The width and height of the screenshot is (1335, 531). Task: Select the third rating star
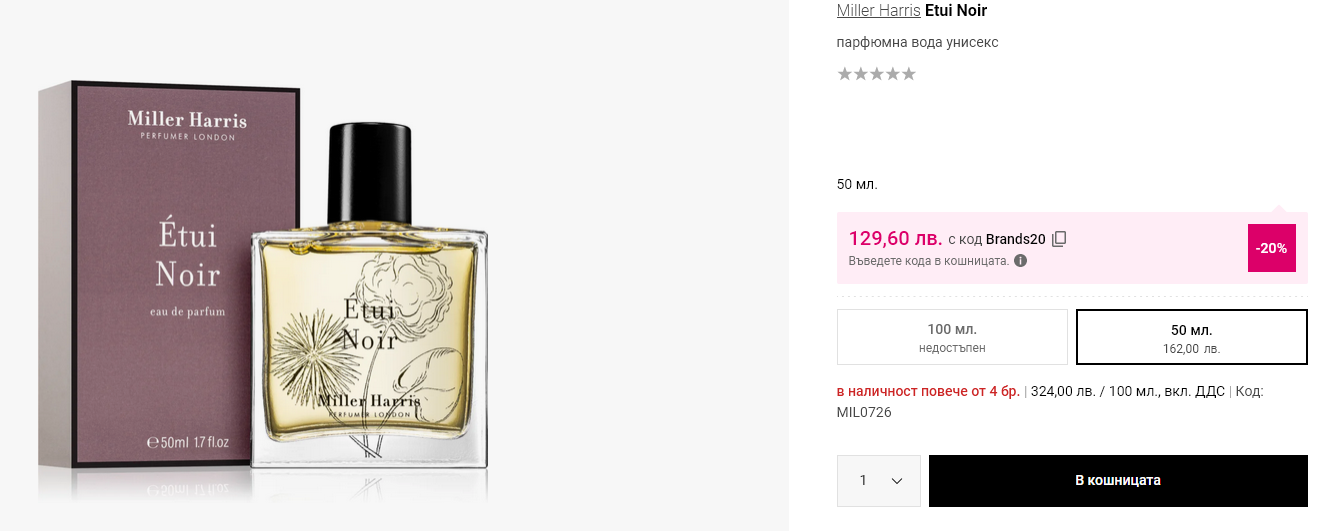click(876, 74)
